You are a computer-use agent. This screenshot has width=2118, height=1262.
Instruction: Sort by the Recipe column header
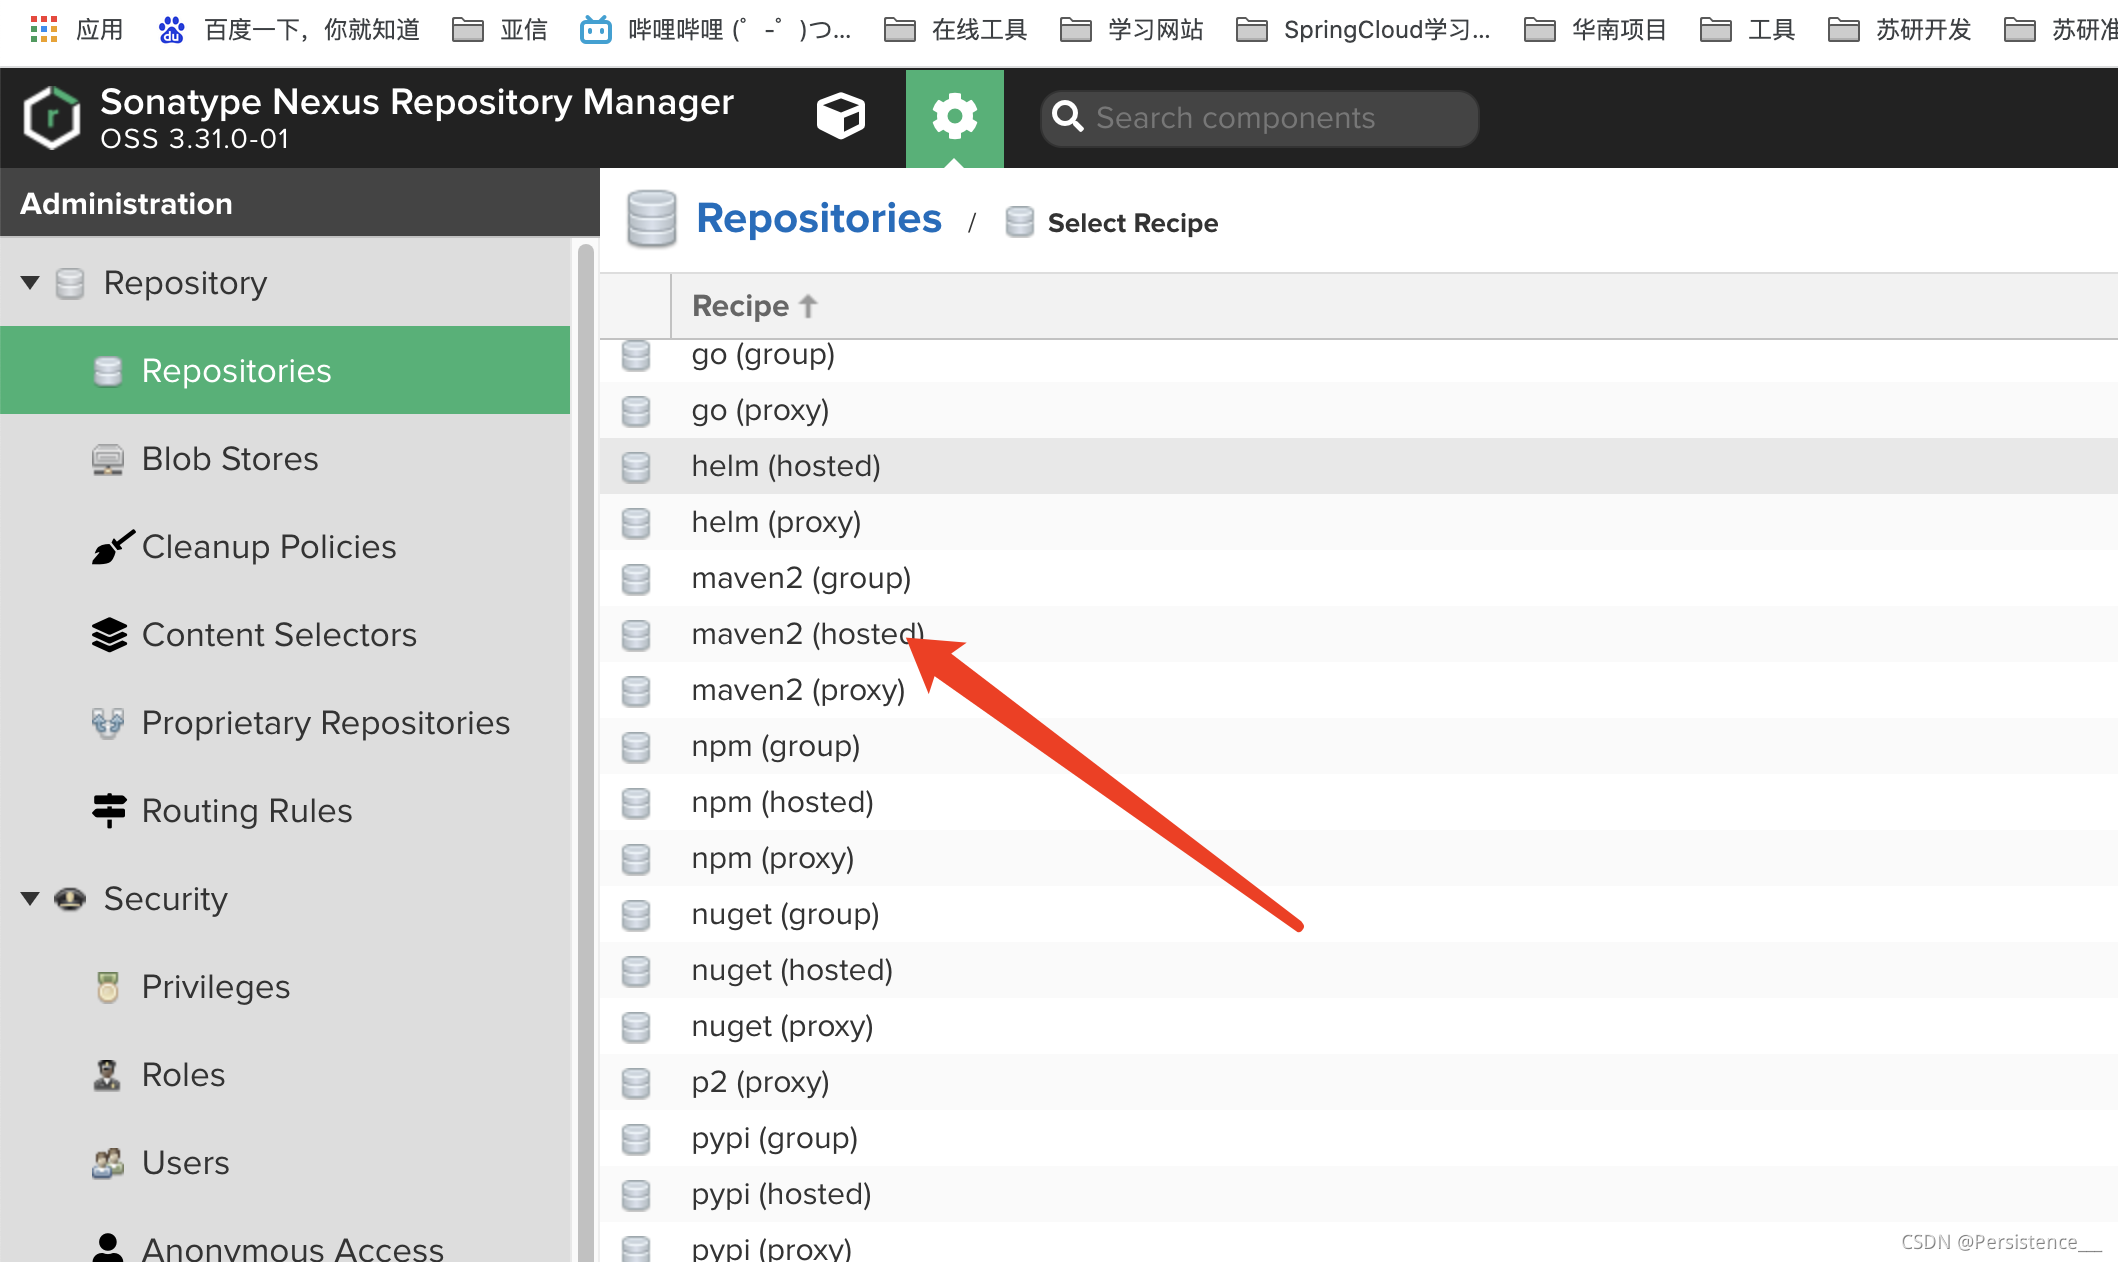(x=754, y=306)
